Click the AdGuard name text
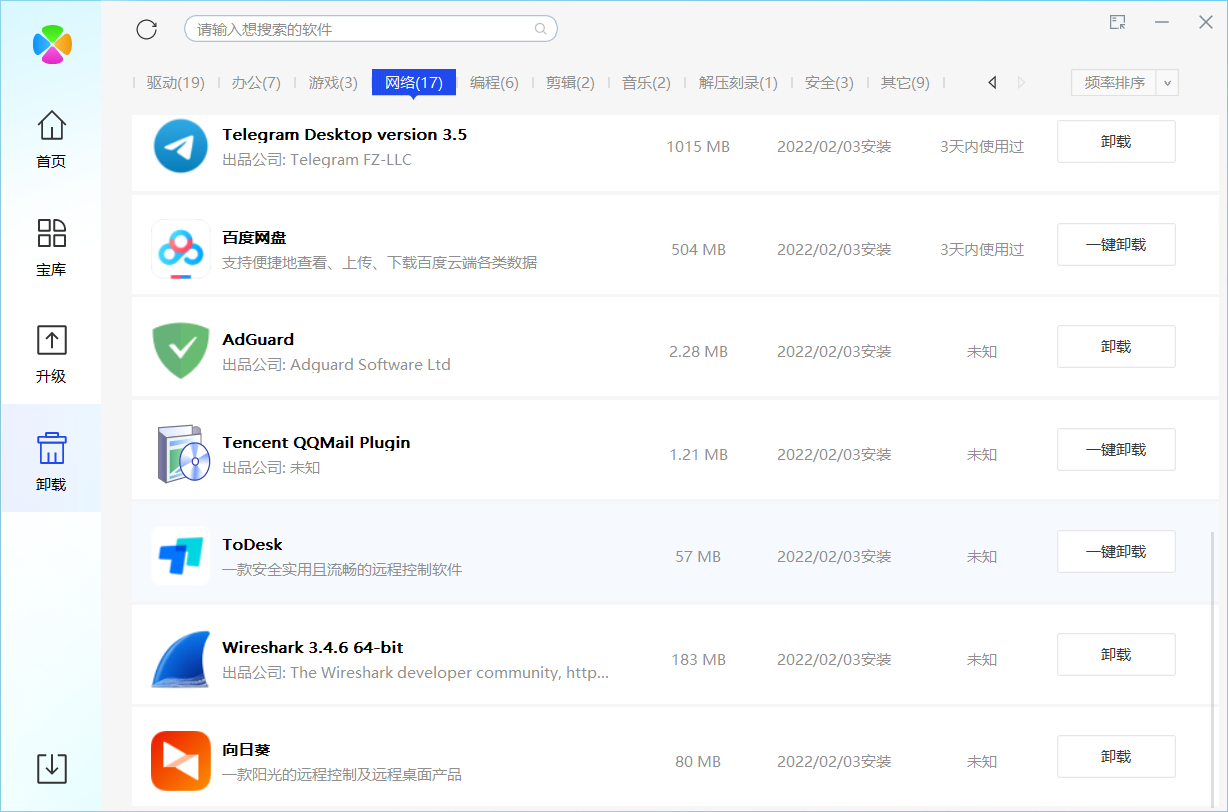Screen dimensions: 1228x812 point(258,339)
